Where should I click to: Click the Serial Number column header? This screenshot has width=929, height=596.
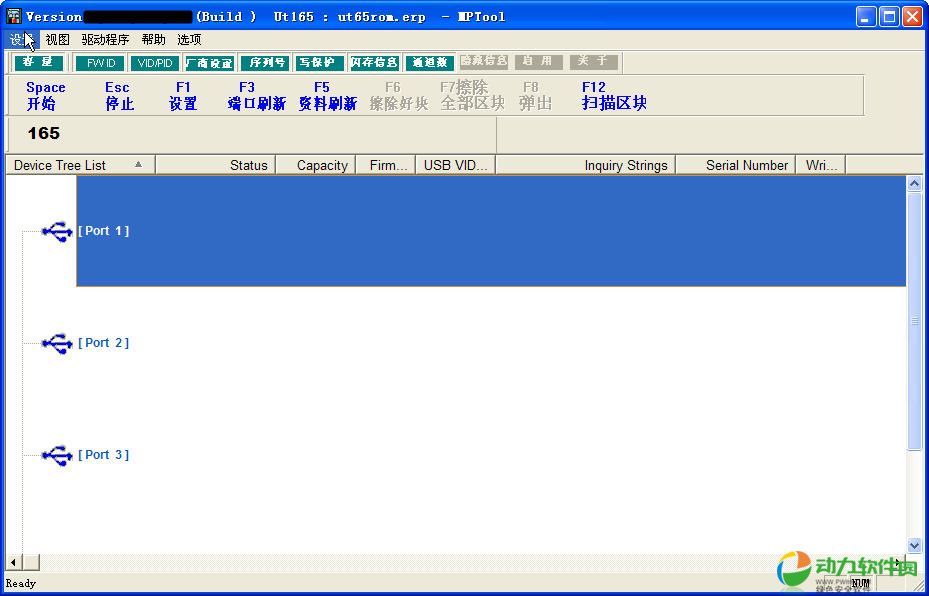point(736,165)
